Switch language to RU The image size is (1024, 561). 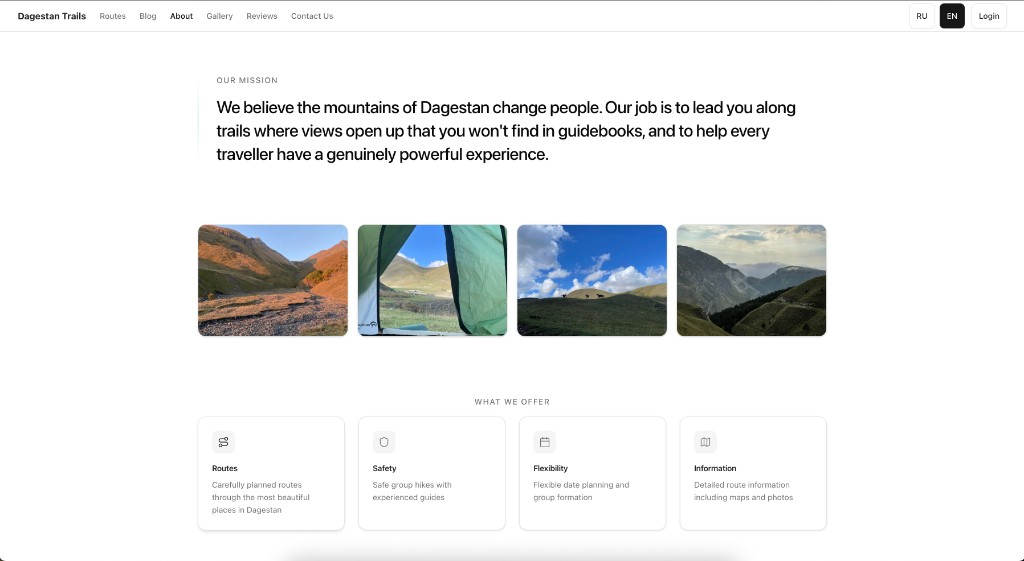pyautogui.click(x=921, y=16)
